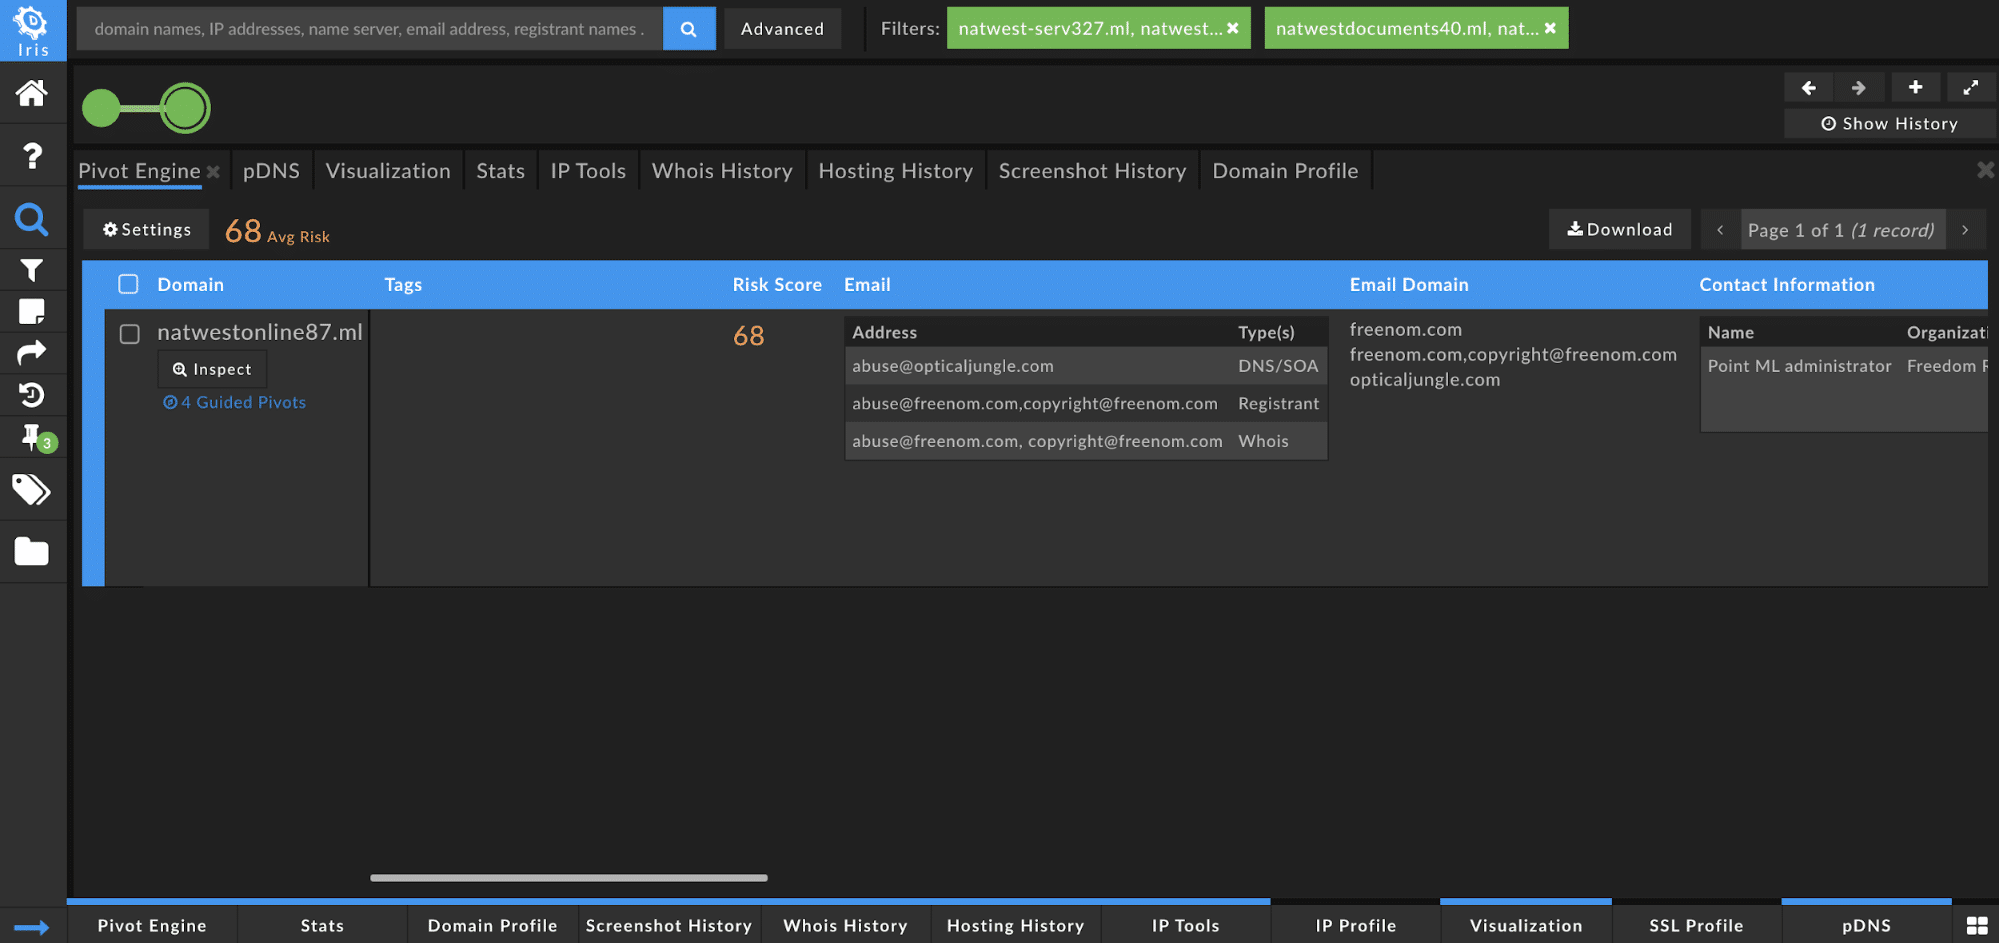The width and height of the screenshot is (1999, 943).
Task: Open the Help question mark icon
Action: 32,156
